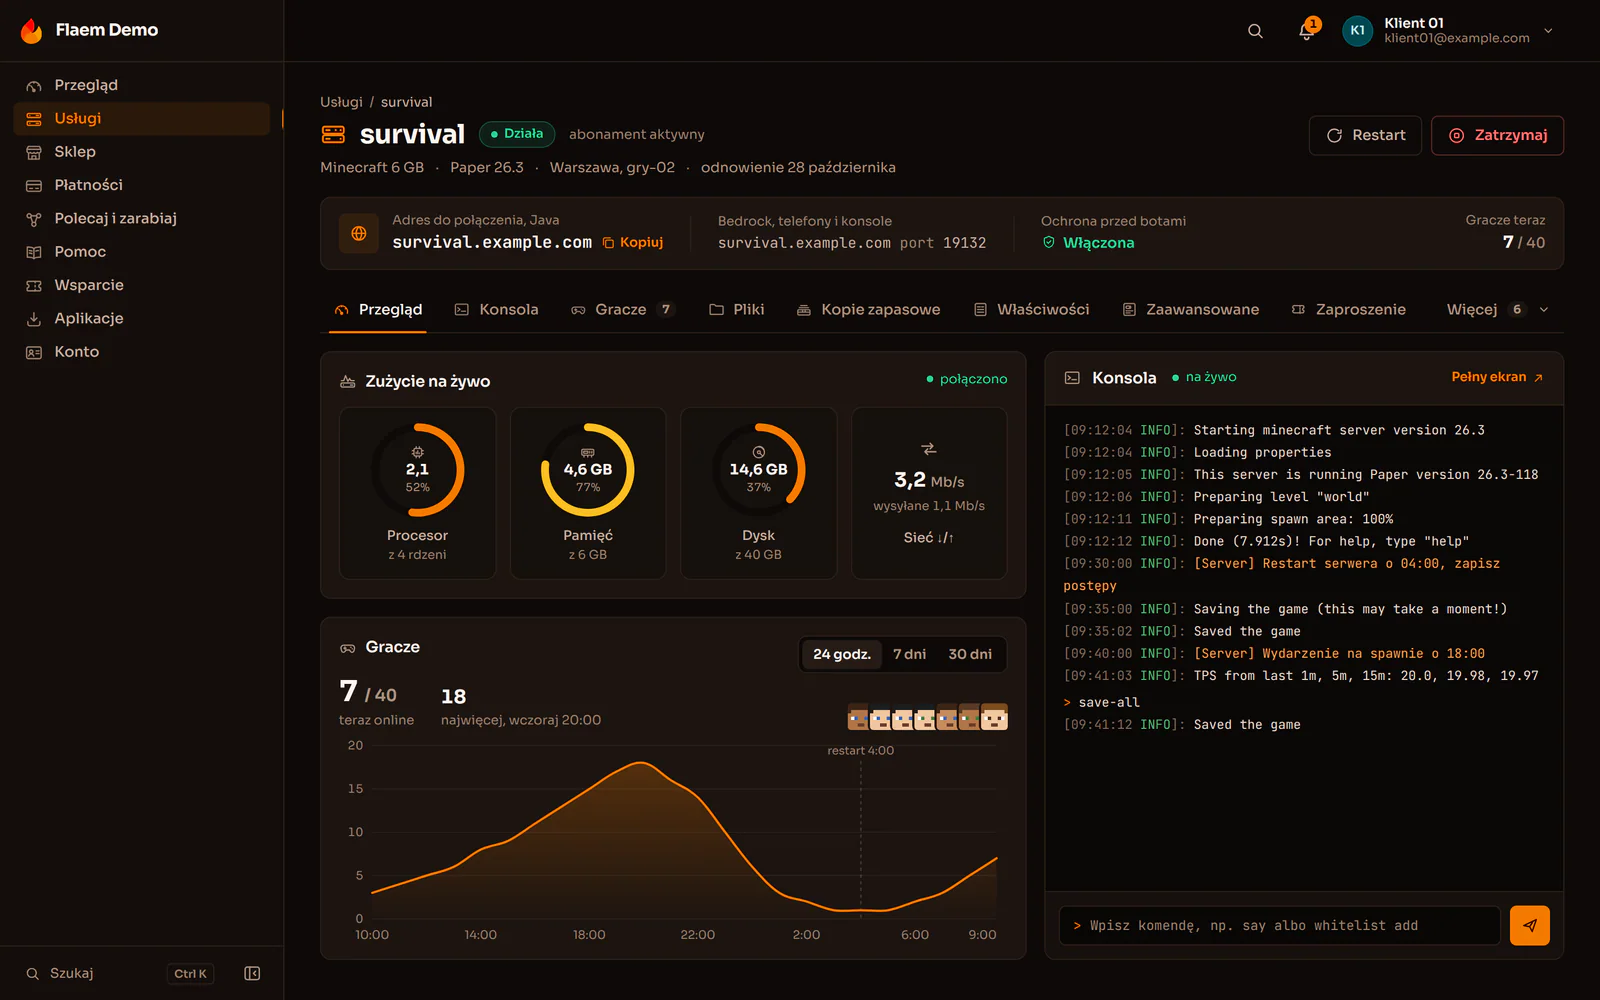
Task: Send the console command with the paper-plane button
Action: [x=1529, y=925]
